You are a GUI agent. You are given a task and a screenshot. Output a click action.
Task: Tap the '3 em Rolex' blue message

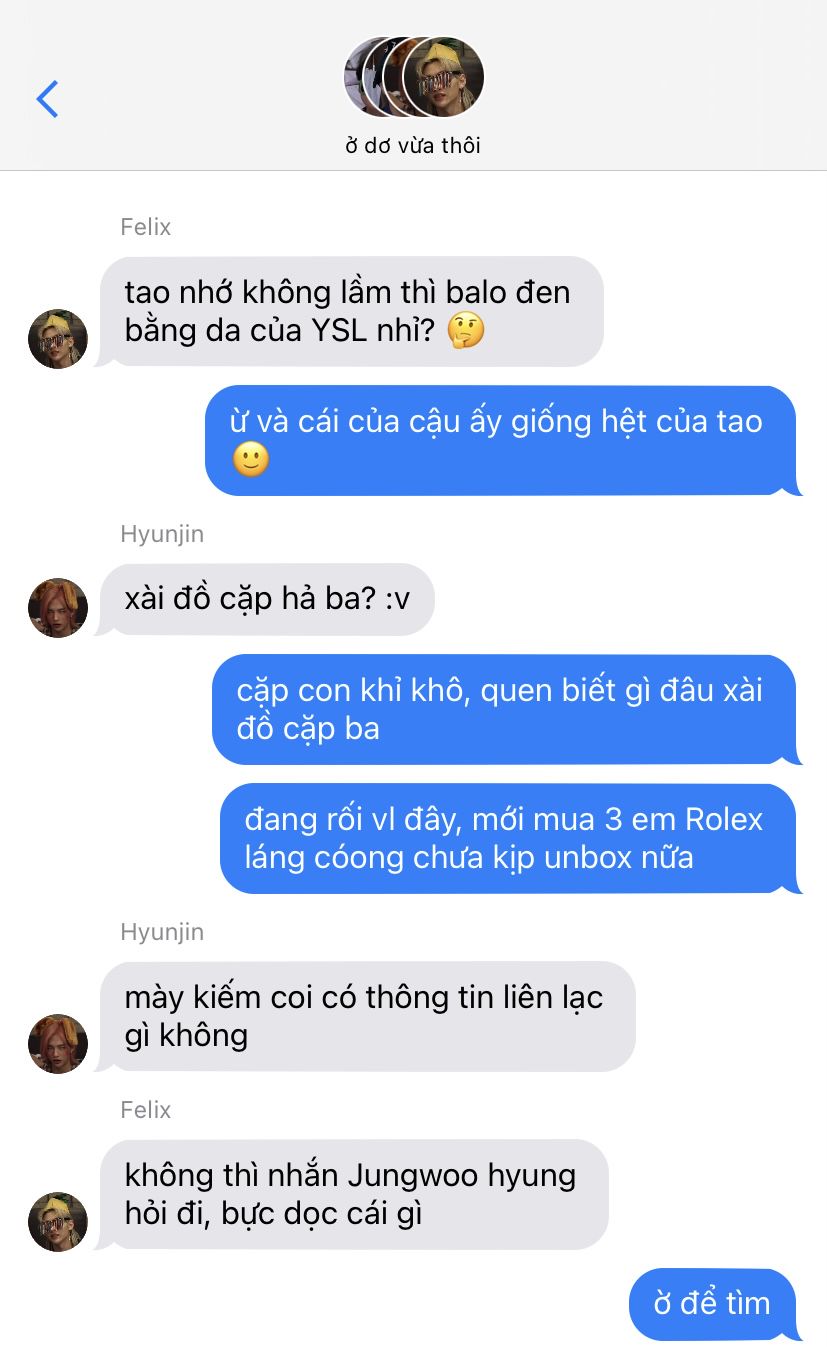point(508,838)
